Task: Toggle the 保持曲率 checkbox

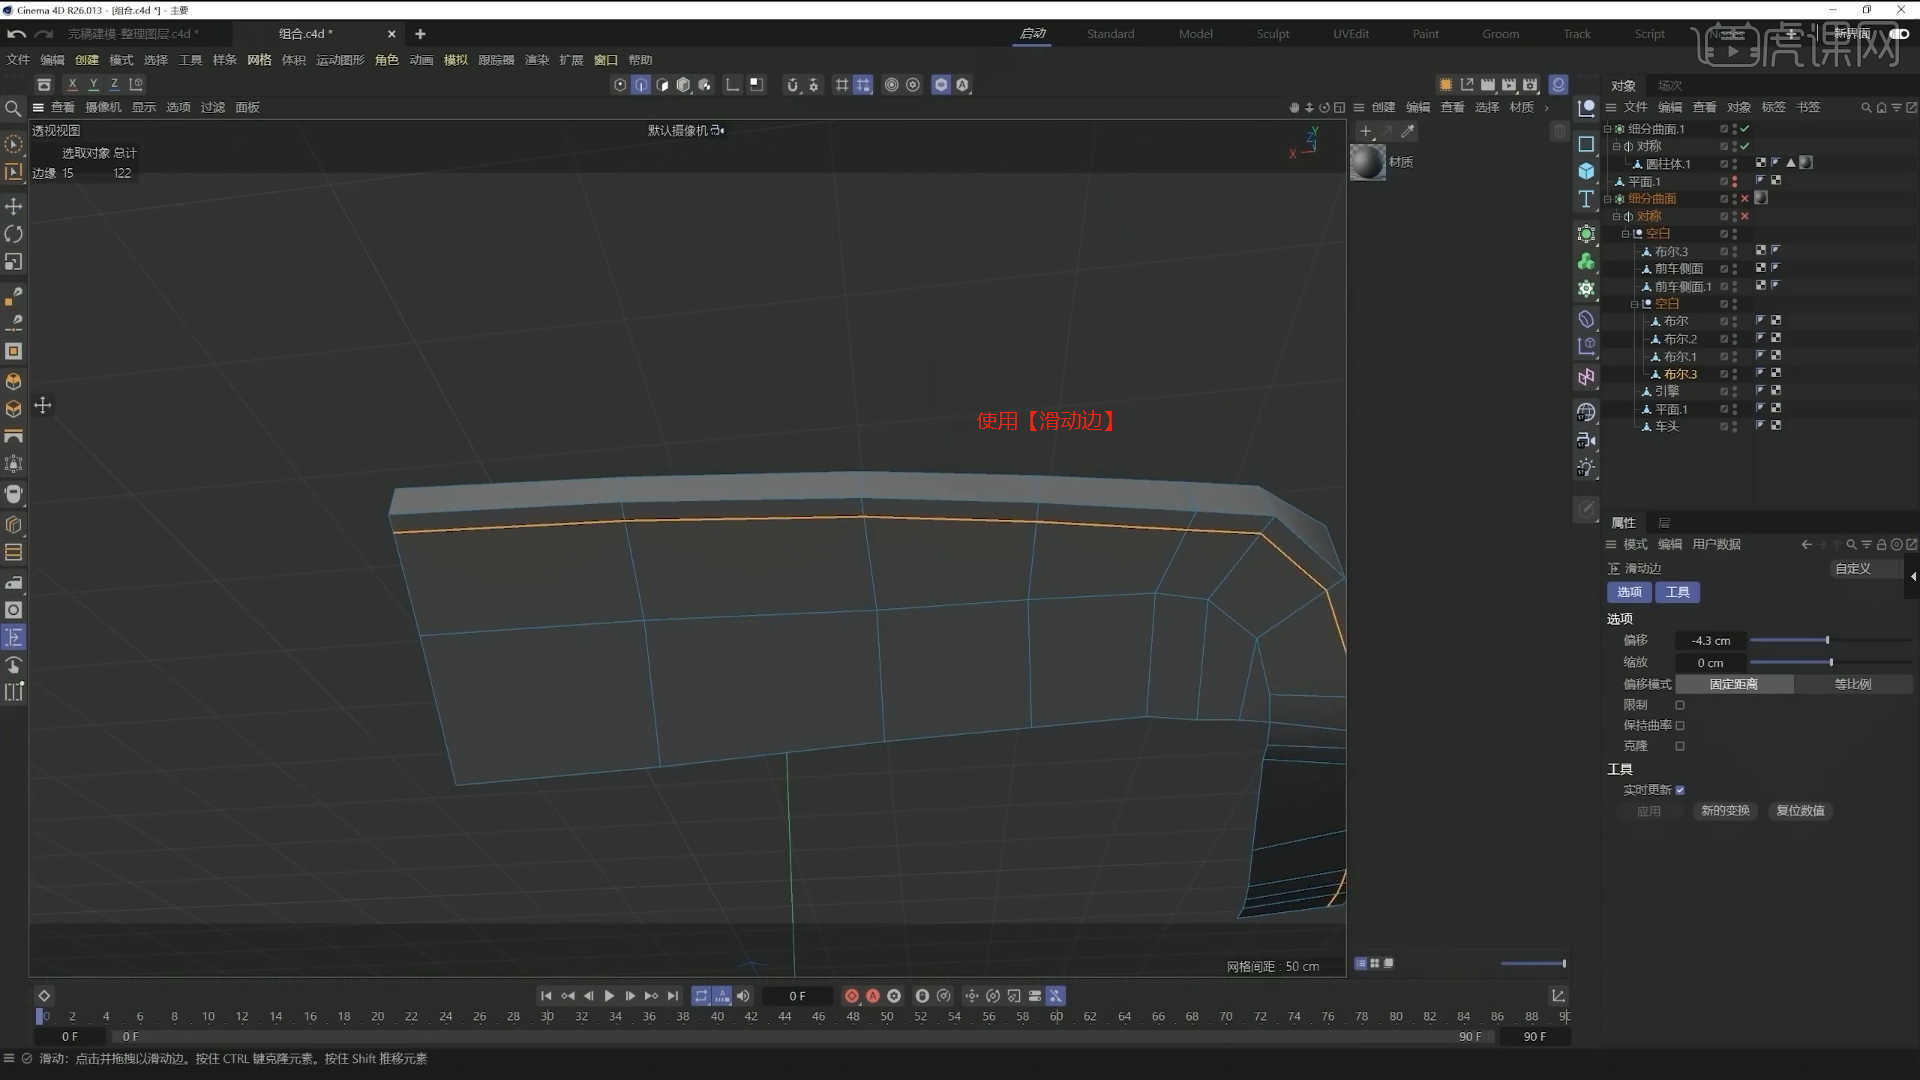Action: [1680, 726]
